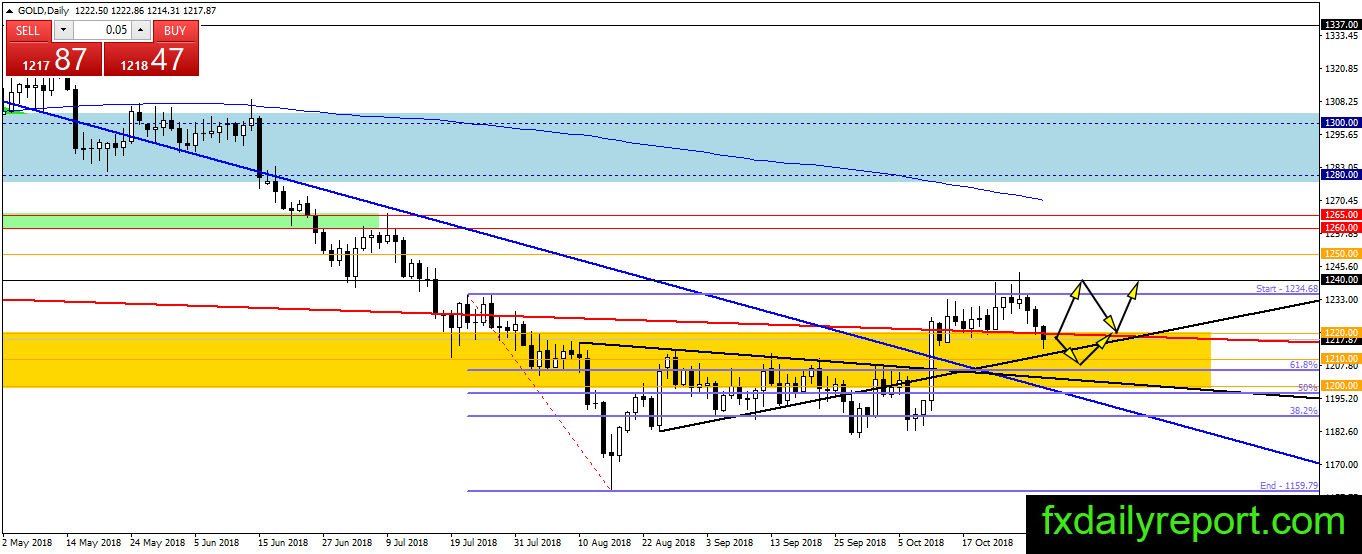This screenshot has width=1362, height=554.
Task: Click the GOLD,Daily chart title
Action: 46,10
